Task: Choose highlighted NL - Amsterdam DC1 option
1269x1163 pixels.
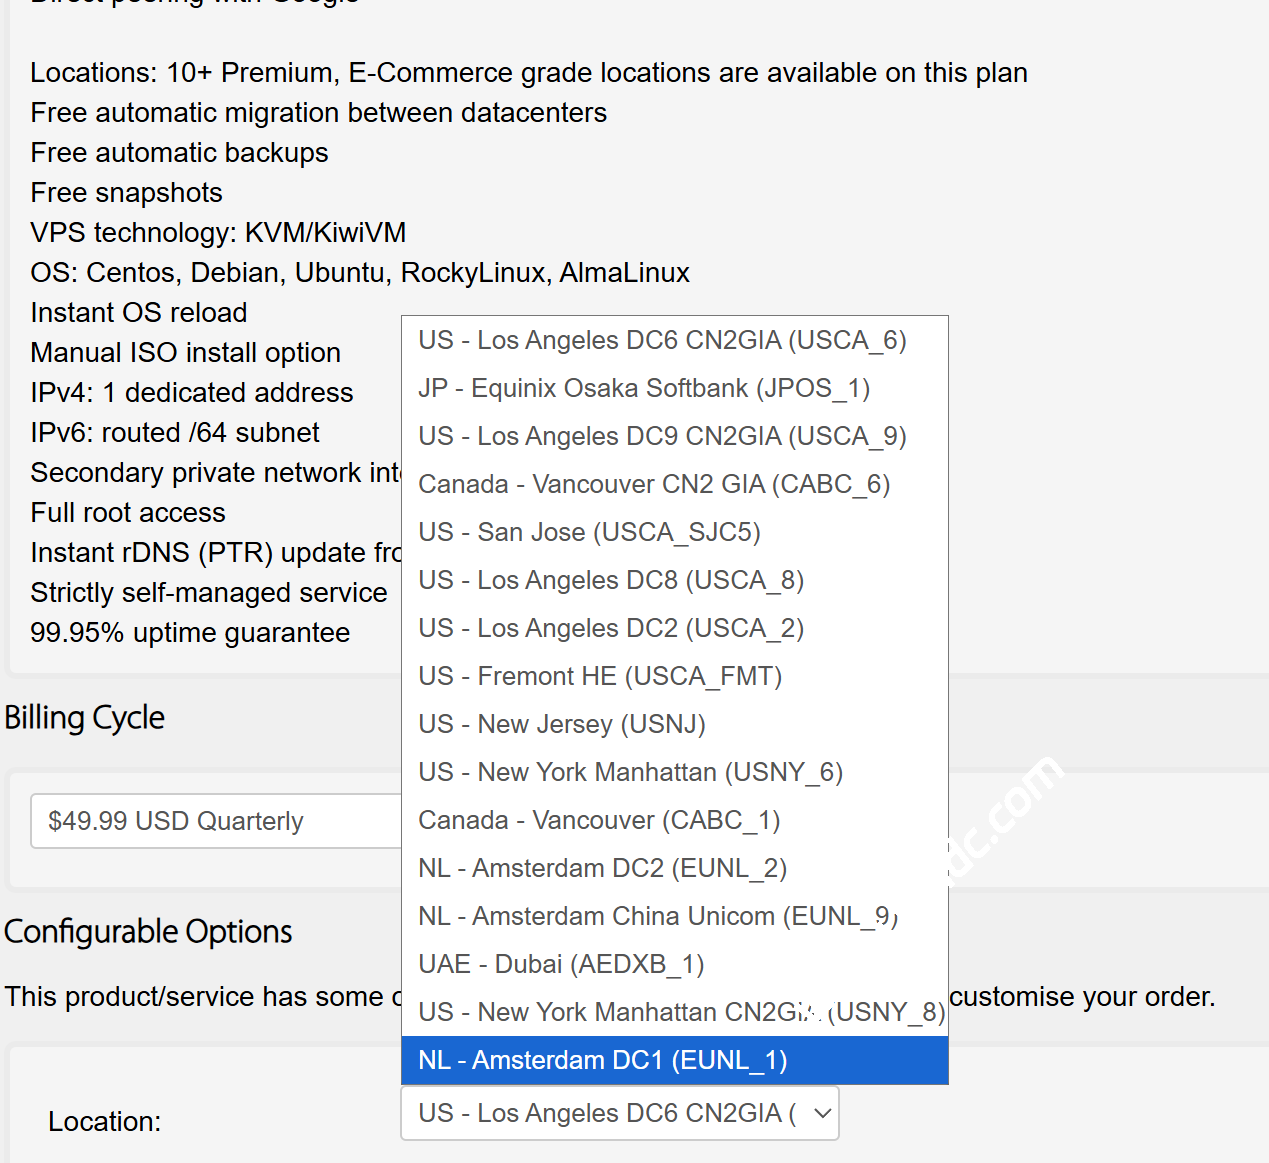Action: point(674,1060)
